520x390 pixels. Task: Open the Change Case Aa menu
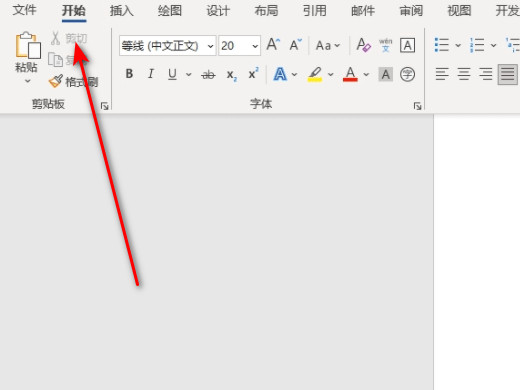(x=328, y=45)
